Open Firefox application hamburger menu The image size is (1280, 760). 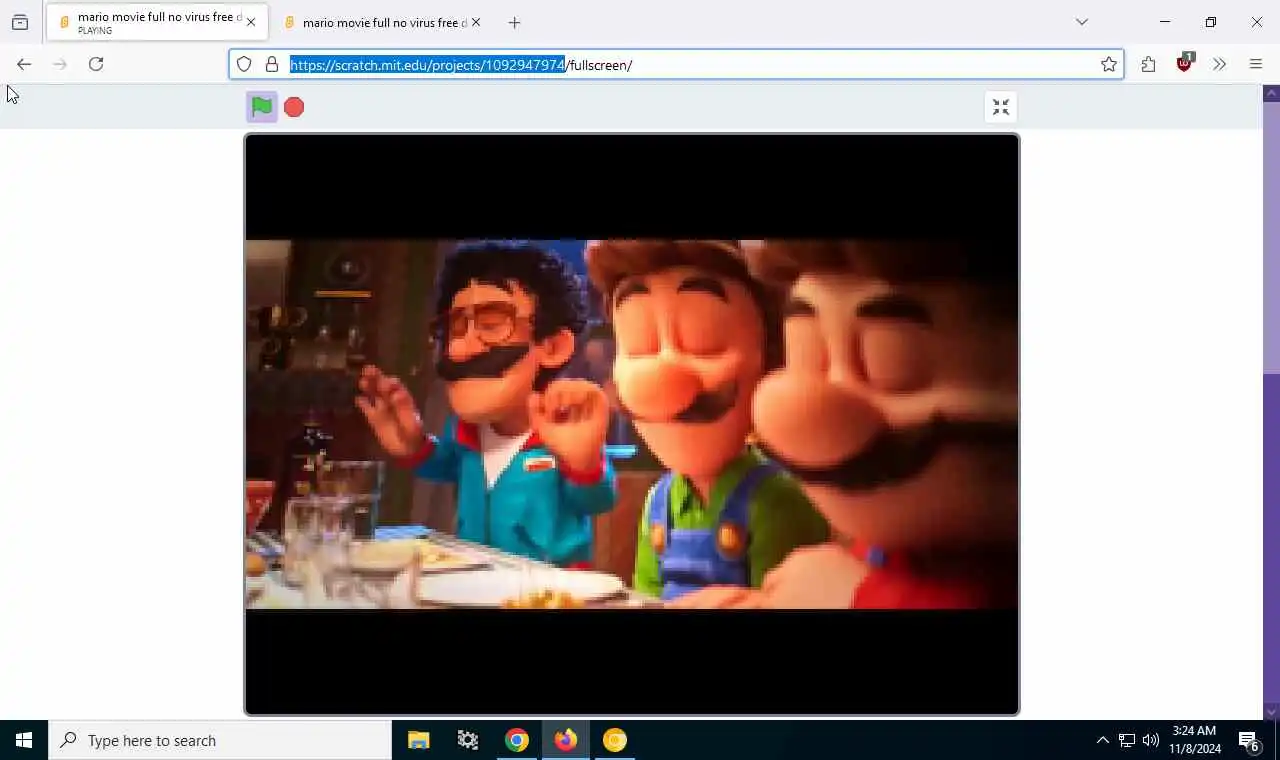[x=1256, y=64]
